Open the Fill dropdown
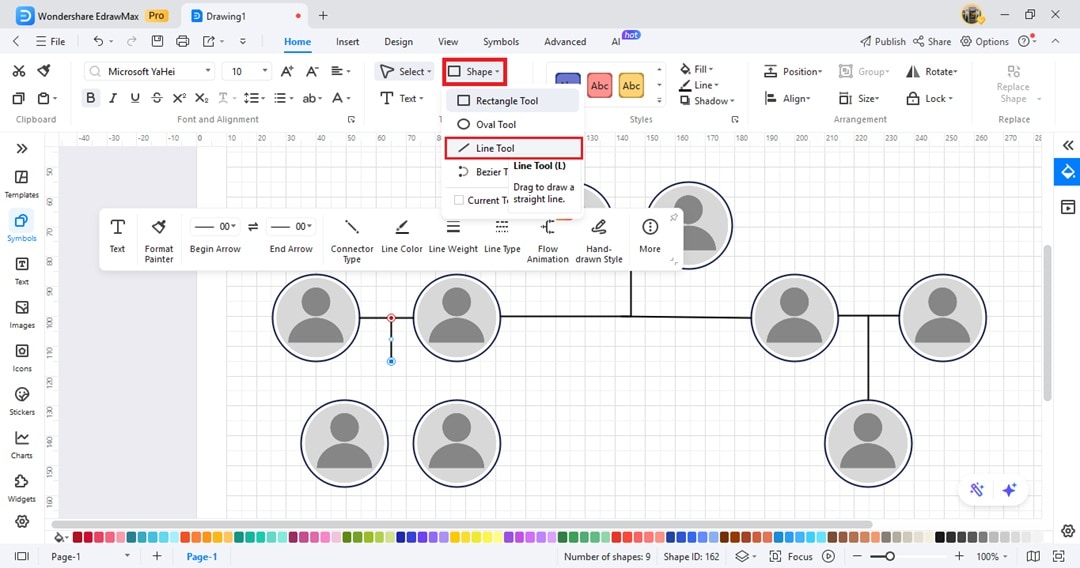The width and height of the screenshot is (1080, 568). (x=697, y=69)
